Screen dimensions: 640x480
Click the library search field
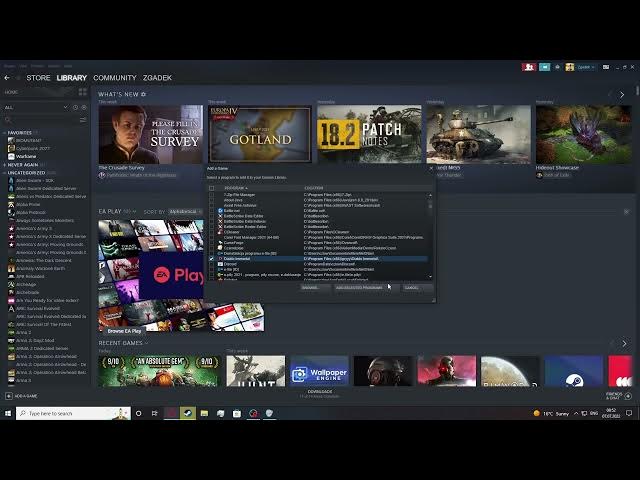pos(41,120)
